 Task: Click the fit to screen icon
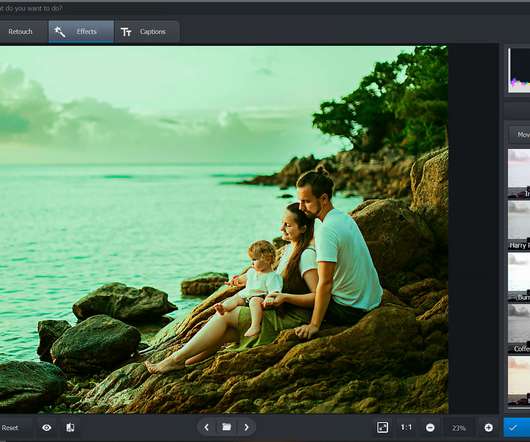382,427
